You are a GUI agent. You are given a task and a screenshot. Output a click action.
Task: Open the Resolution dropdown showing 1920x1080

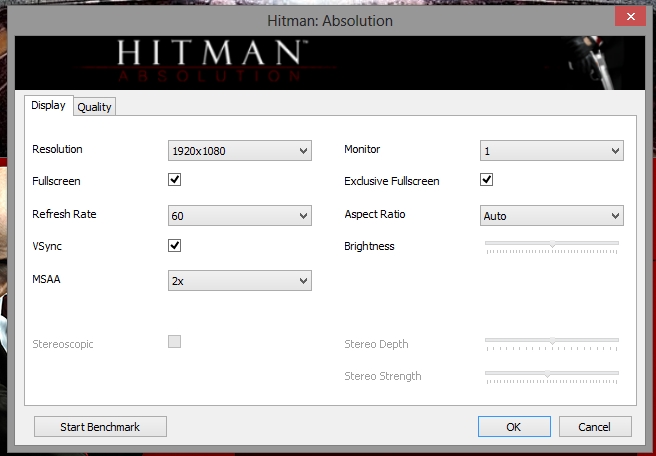(x=240, y=151)
